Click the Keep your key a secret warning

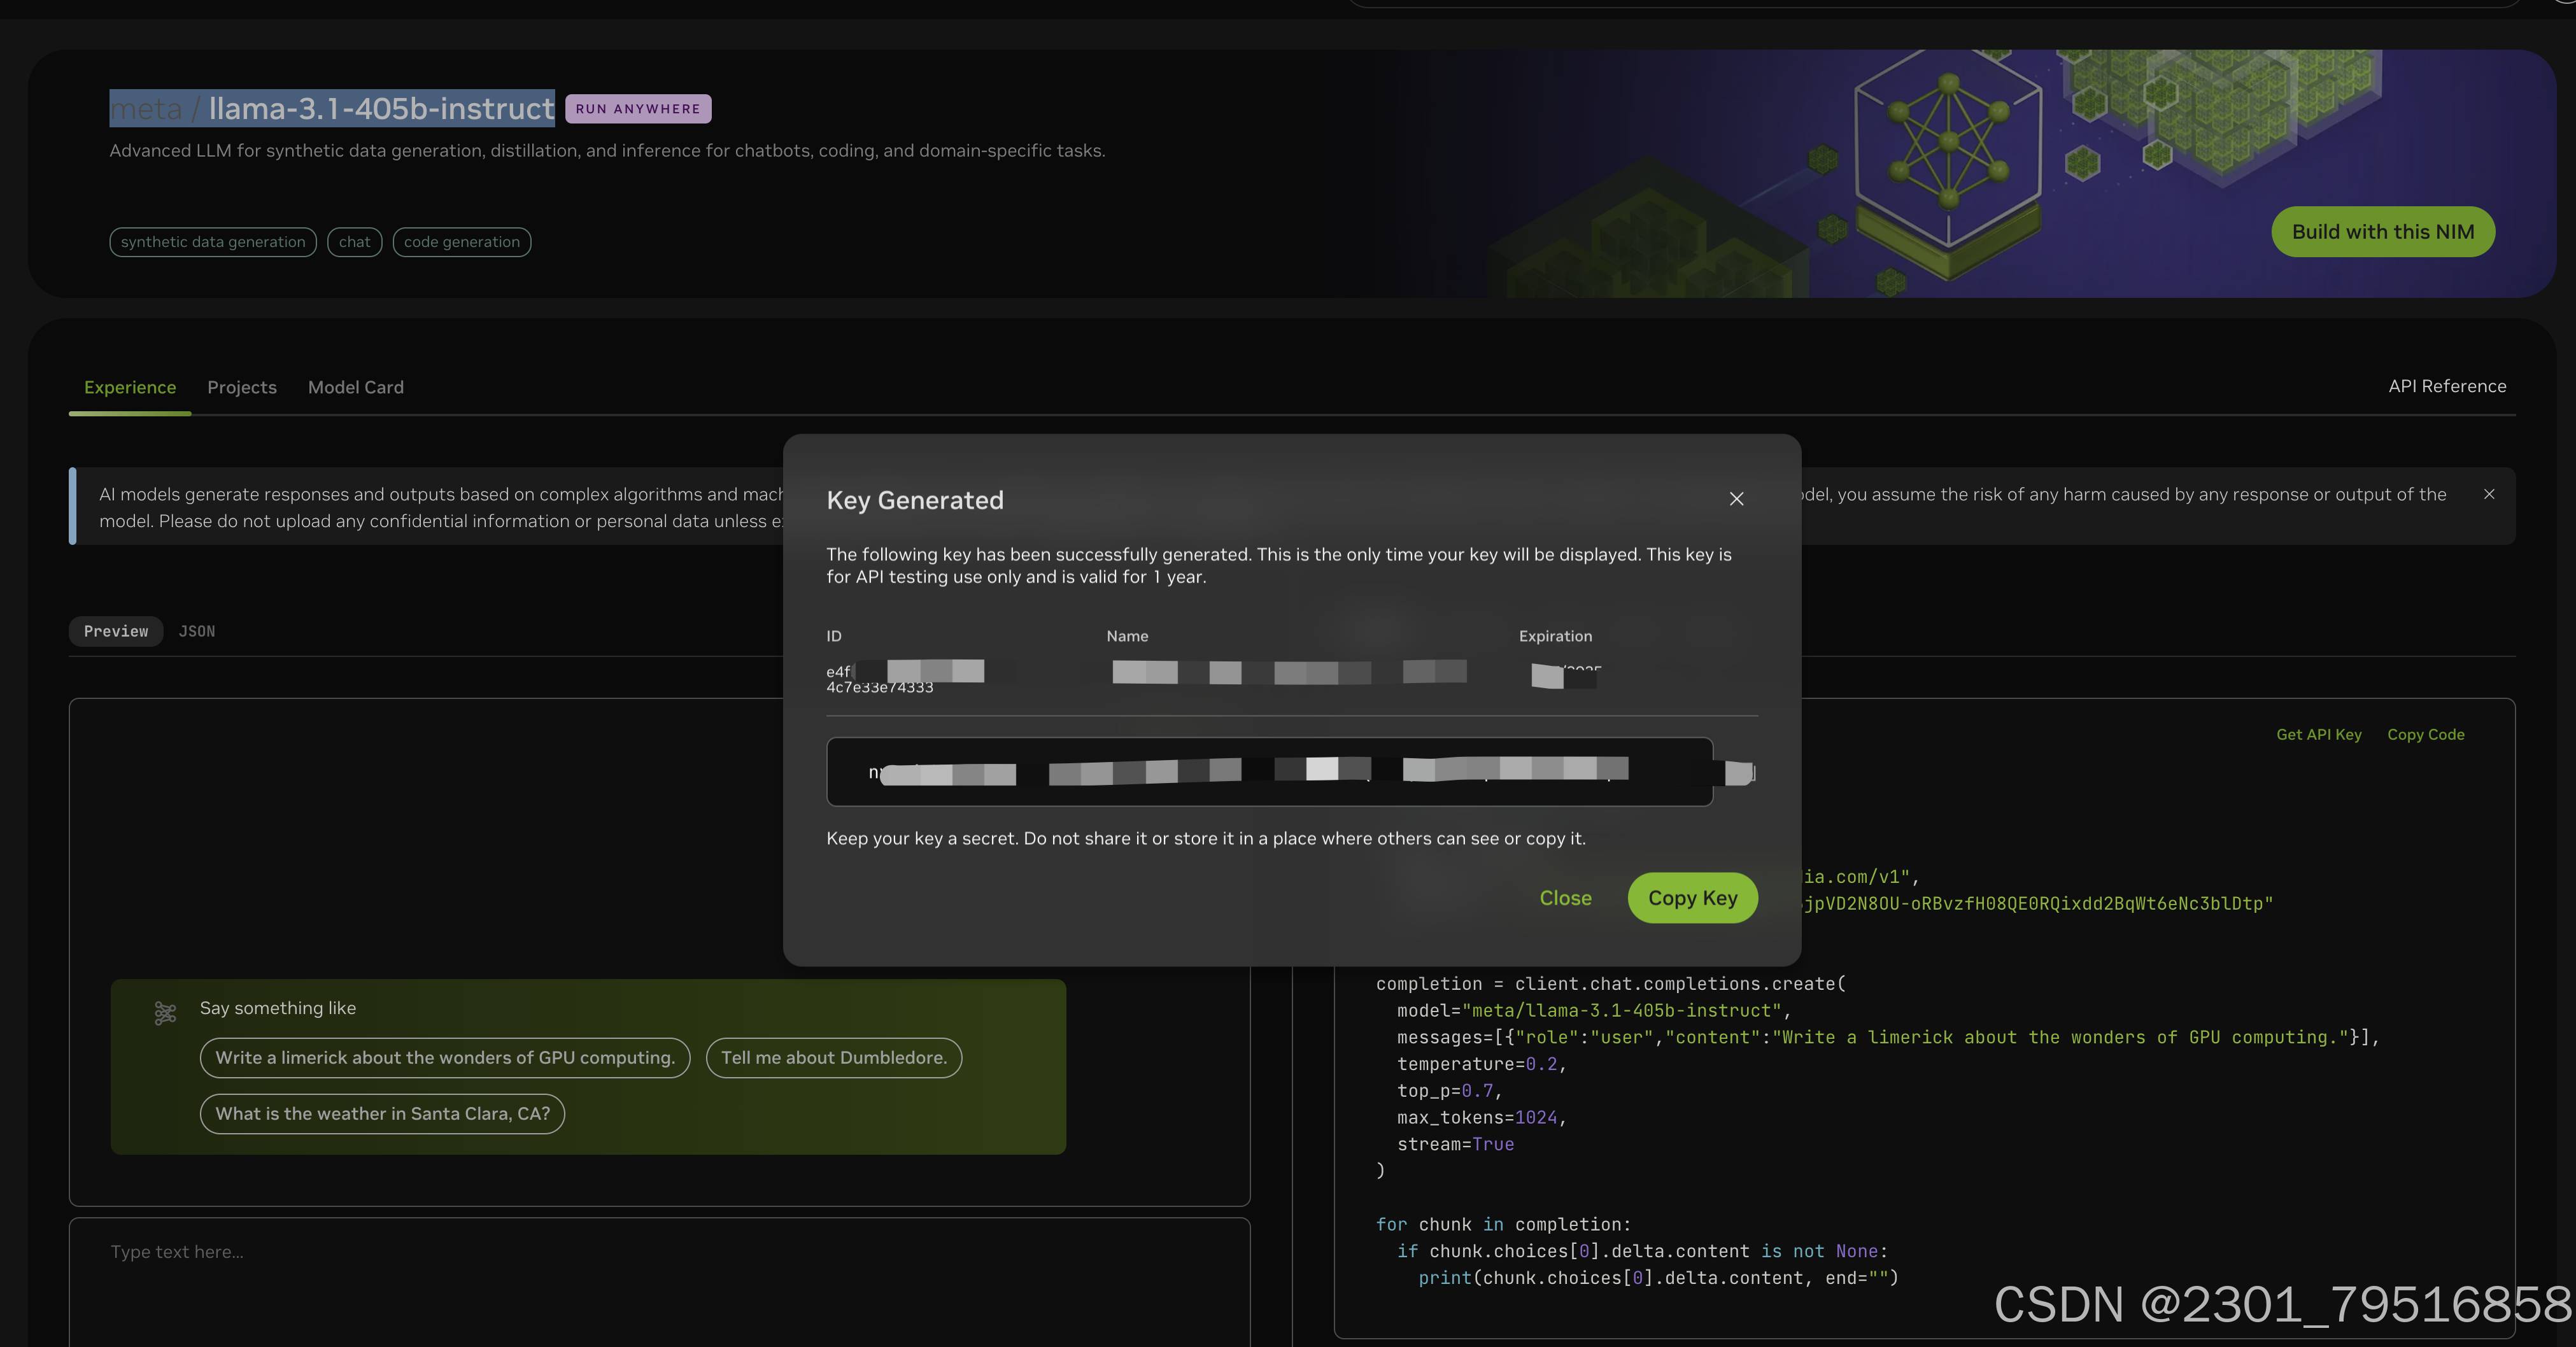[1205, 838]
